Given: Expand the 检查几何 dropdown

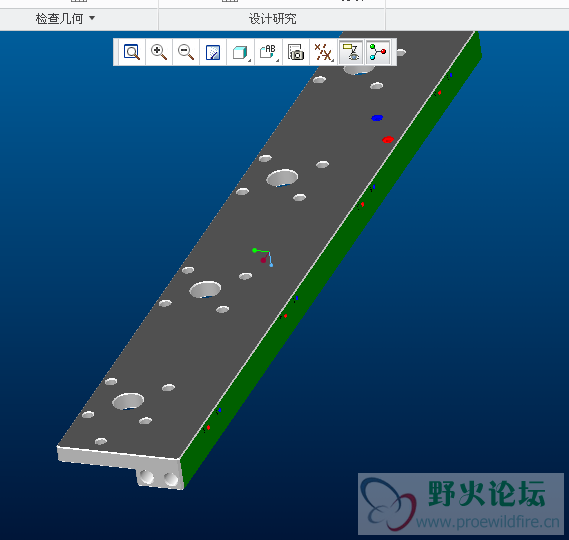Looking at the screenshot, I should 65,19.
